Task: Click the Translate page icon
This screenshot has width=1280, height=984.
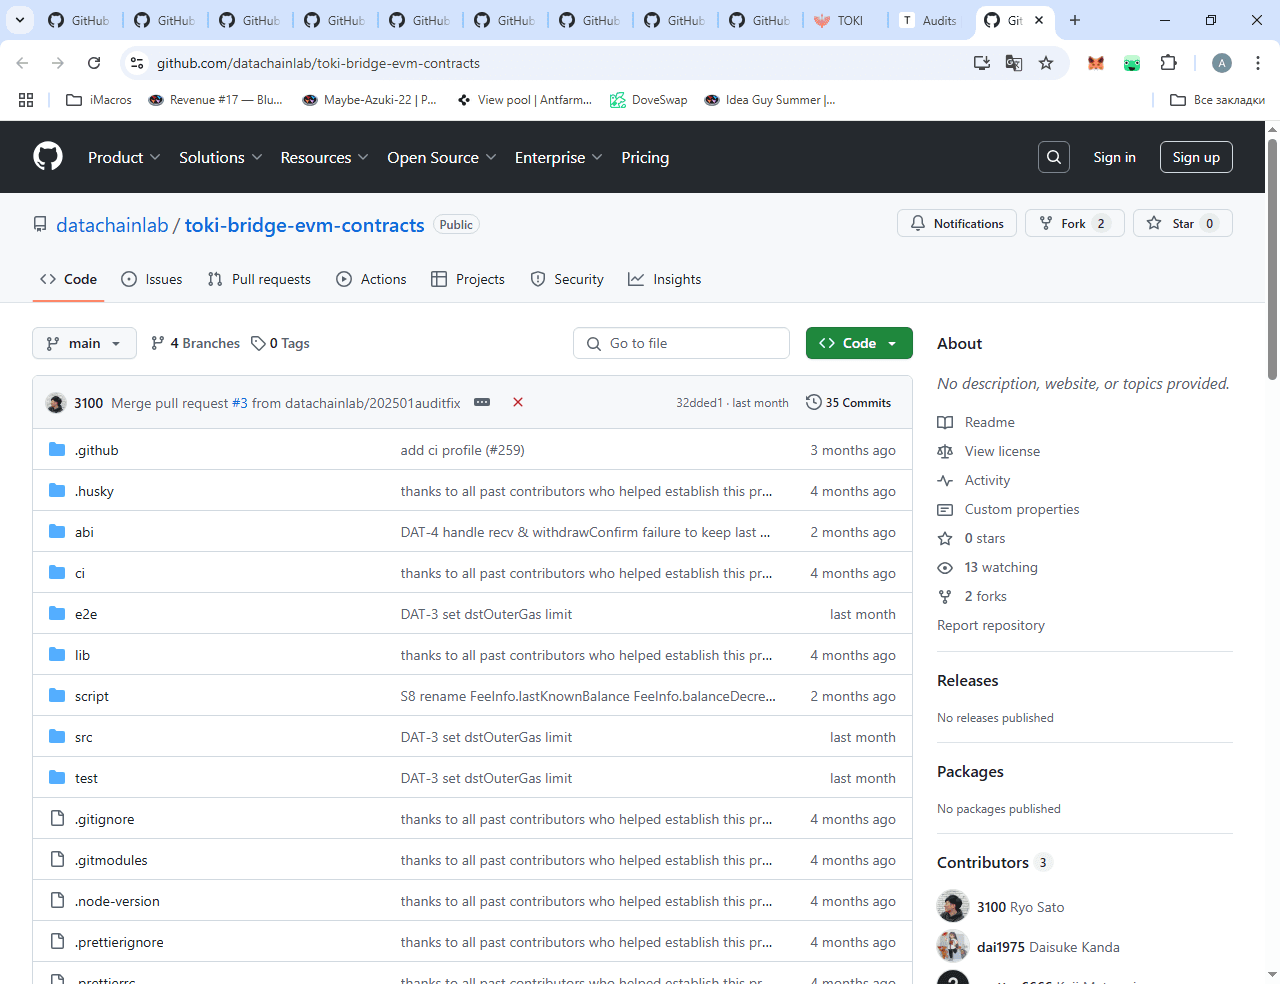Action: coord(1014,63)
